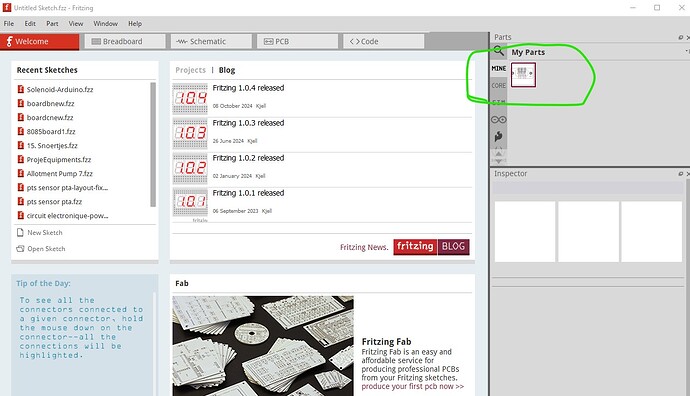Image resolution: width=690 pixels, height=396 pixels.
Task: Click the bin list scroll-down arrow
Action: pyautogui.click(x=499, y=161)
